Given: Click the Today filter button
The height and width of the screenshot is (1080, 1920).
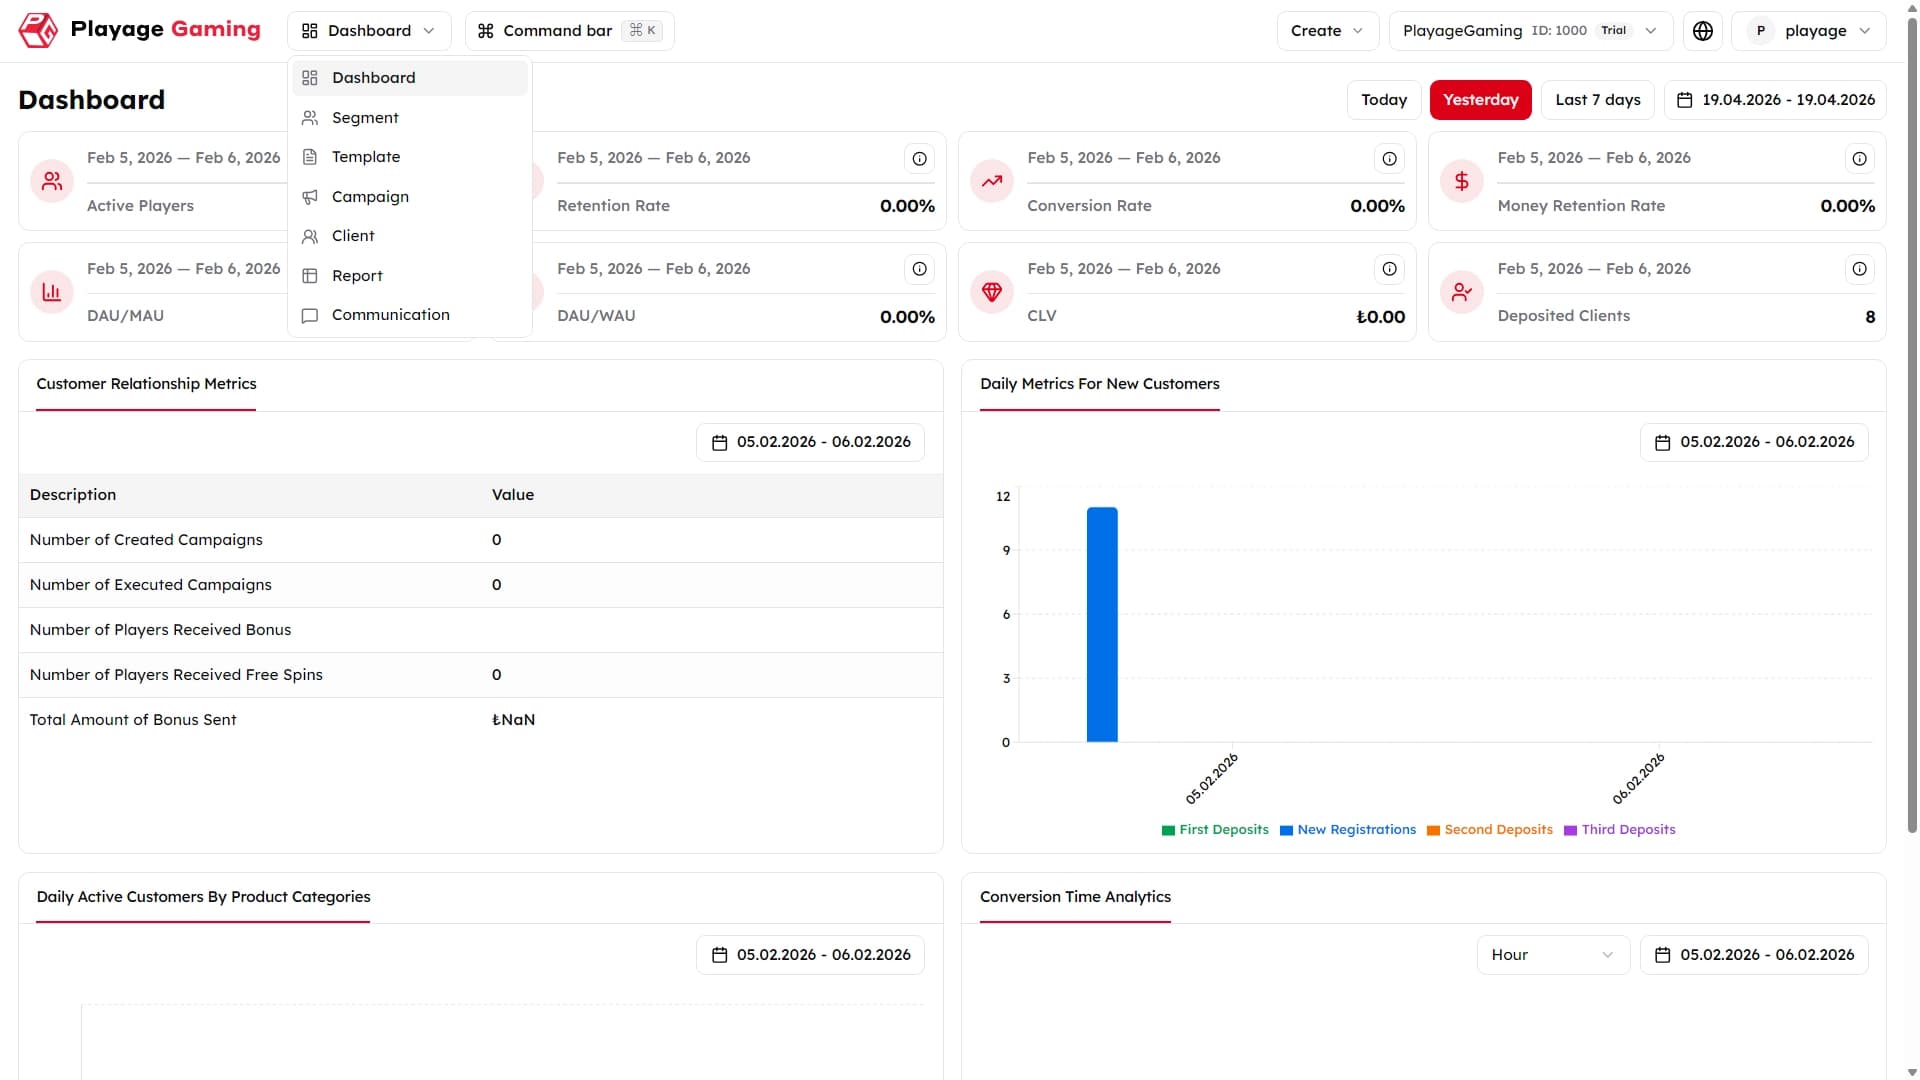Looking at the screenshot, I should coord(1384,100).
